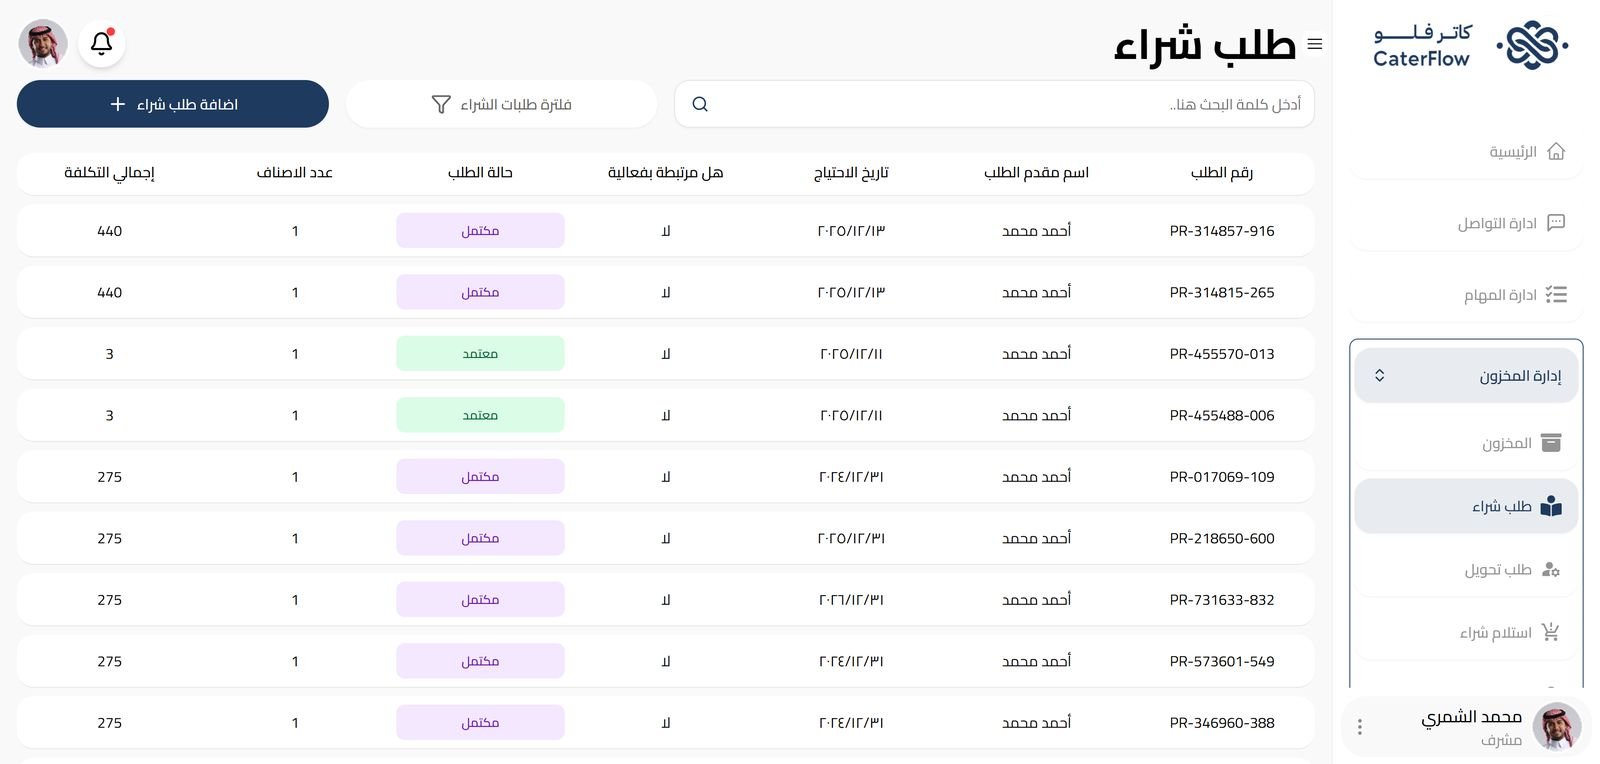Click مكتمل status badge for PR-314857-916
This screenshot has height=764, width=1600.
click(480, 231)
